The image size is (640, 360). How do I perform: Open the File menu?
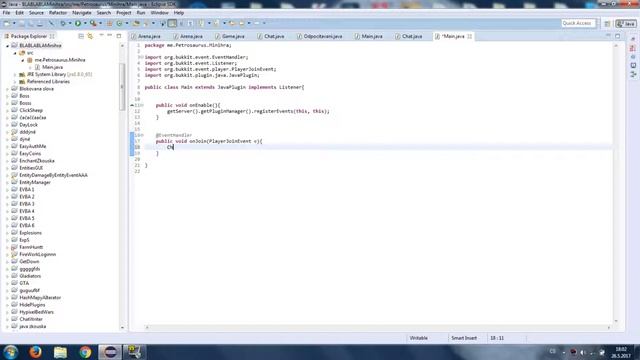[x=6, y=13]
